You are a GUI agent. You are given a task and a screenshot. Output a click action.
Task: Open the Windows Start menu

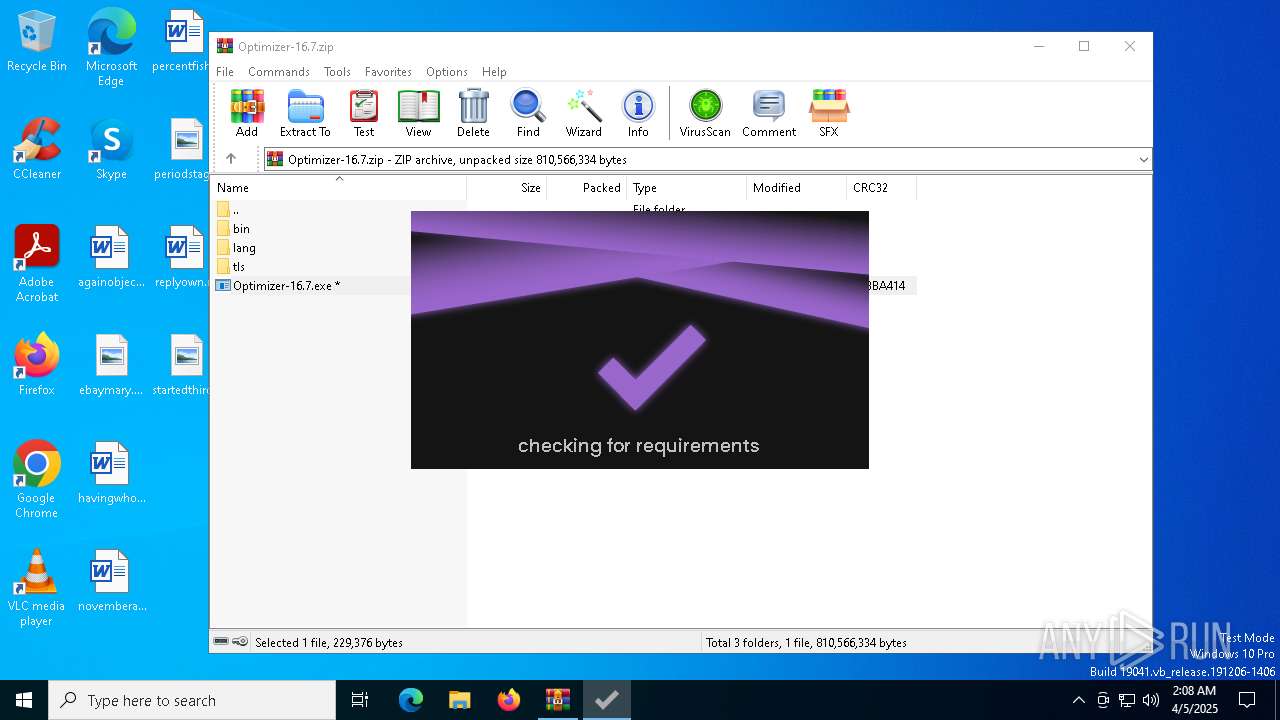click(24, 700)
